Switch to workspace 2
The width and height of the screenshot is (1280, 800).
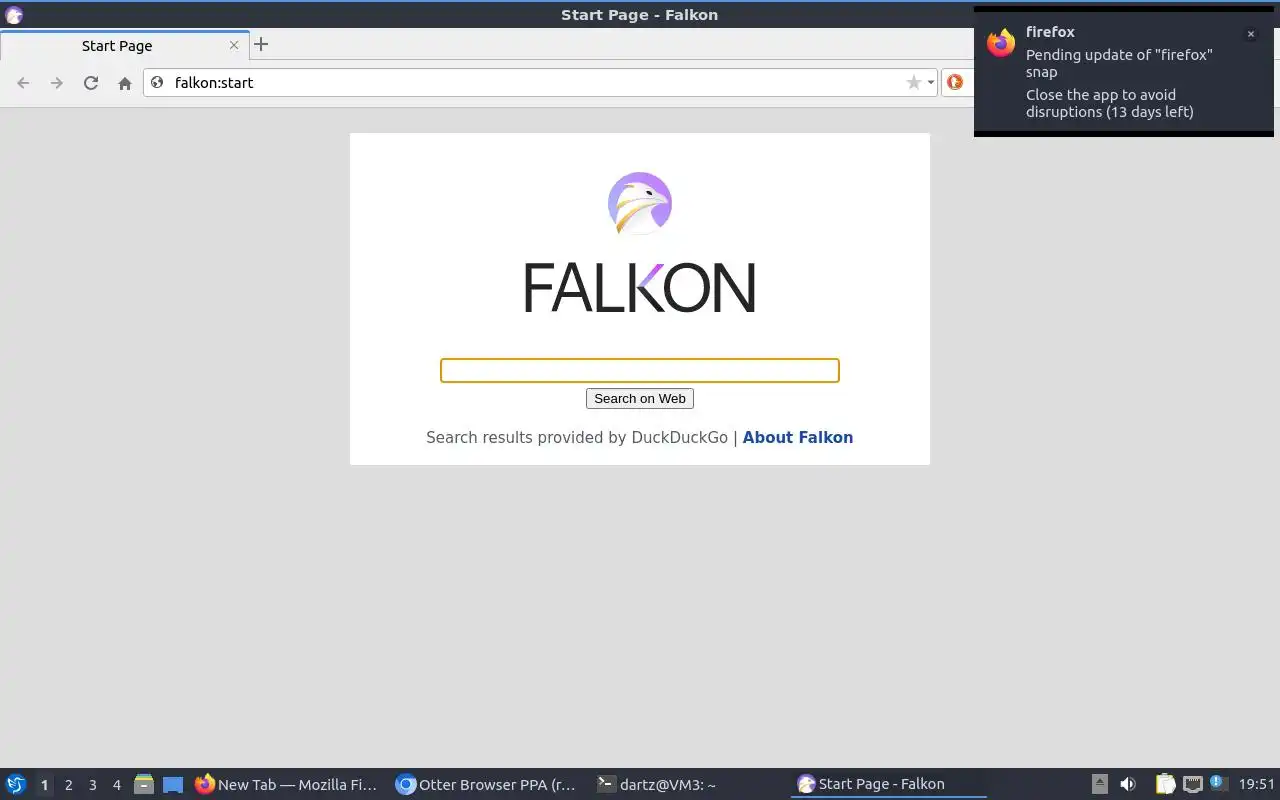68,785
